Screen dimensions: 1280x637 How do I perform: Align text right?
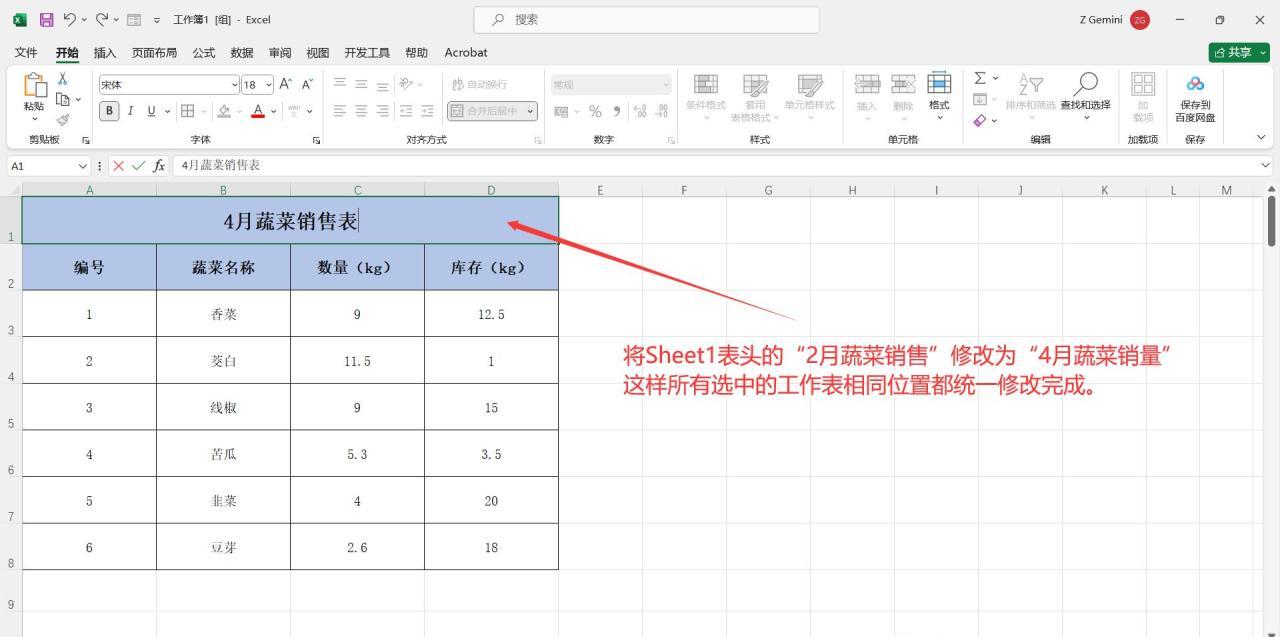(382, 111)
